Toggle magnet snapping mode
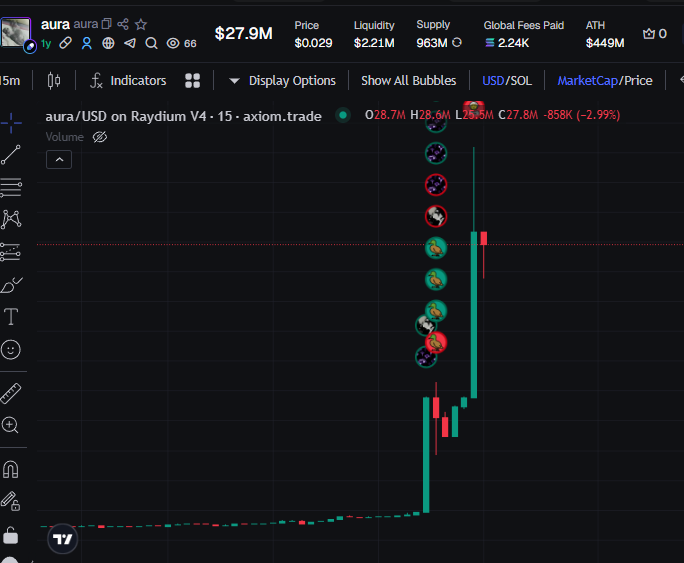Screen dimensions: 684x563 point(10,470)
